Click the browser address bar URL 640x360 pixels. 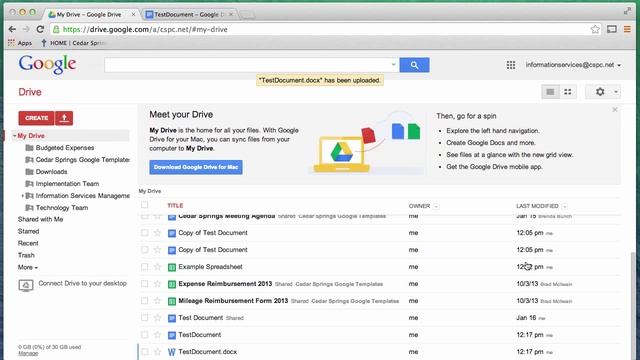[x=145, y=29]
